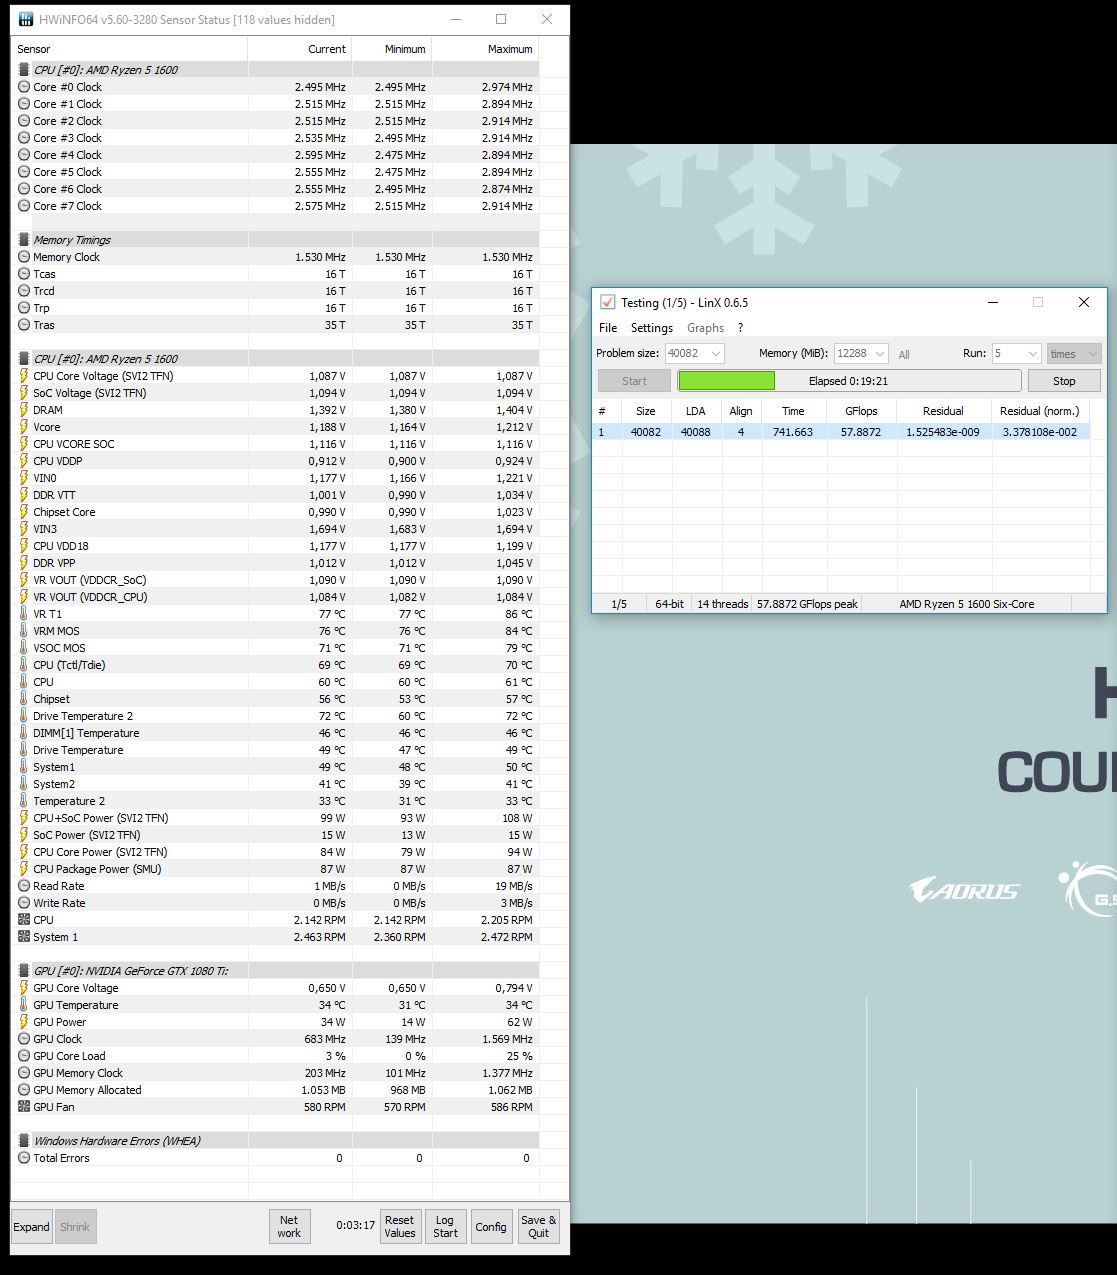Viewport: 1117px width, 1275px height.
Task: Click the fan icon beside CPU RPM row
Action: coord(24,920)
